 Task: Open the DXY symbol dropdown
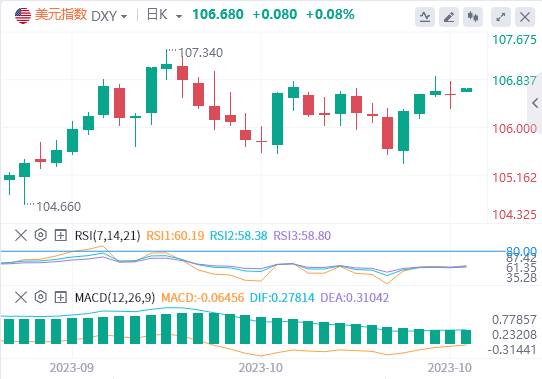[109, 16]
